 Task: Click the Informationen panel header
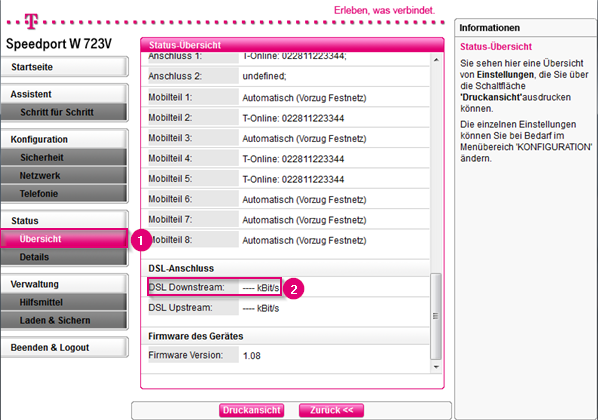click(x=526, y=28)
